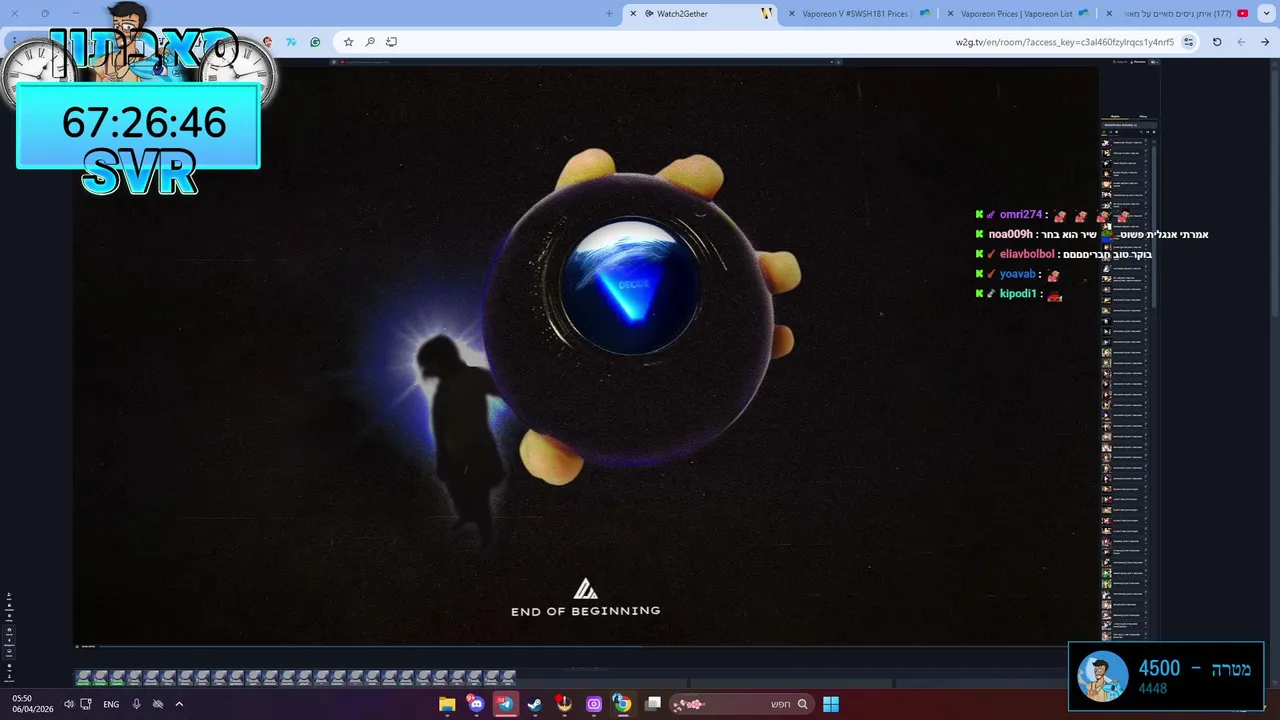Reload the Watch2Gether page
The height and width of the screenshot is (720, 1280).
1217,42
